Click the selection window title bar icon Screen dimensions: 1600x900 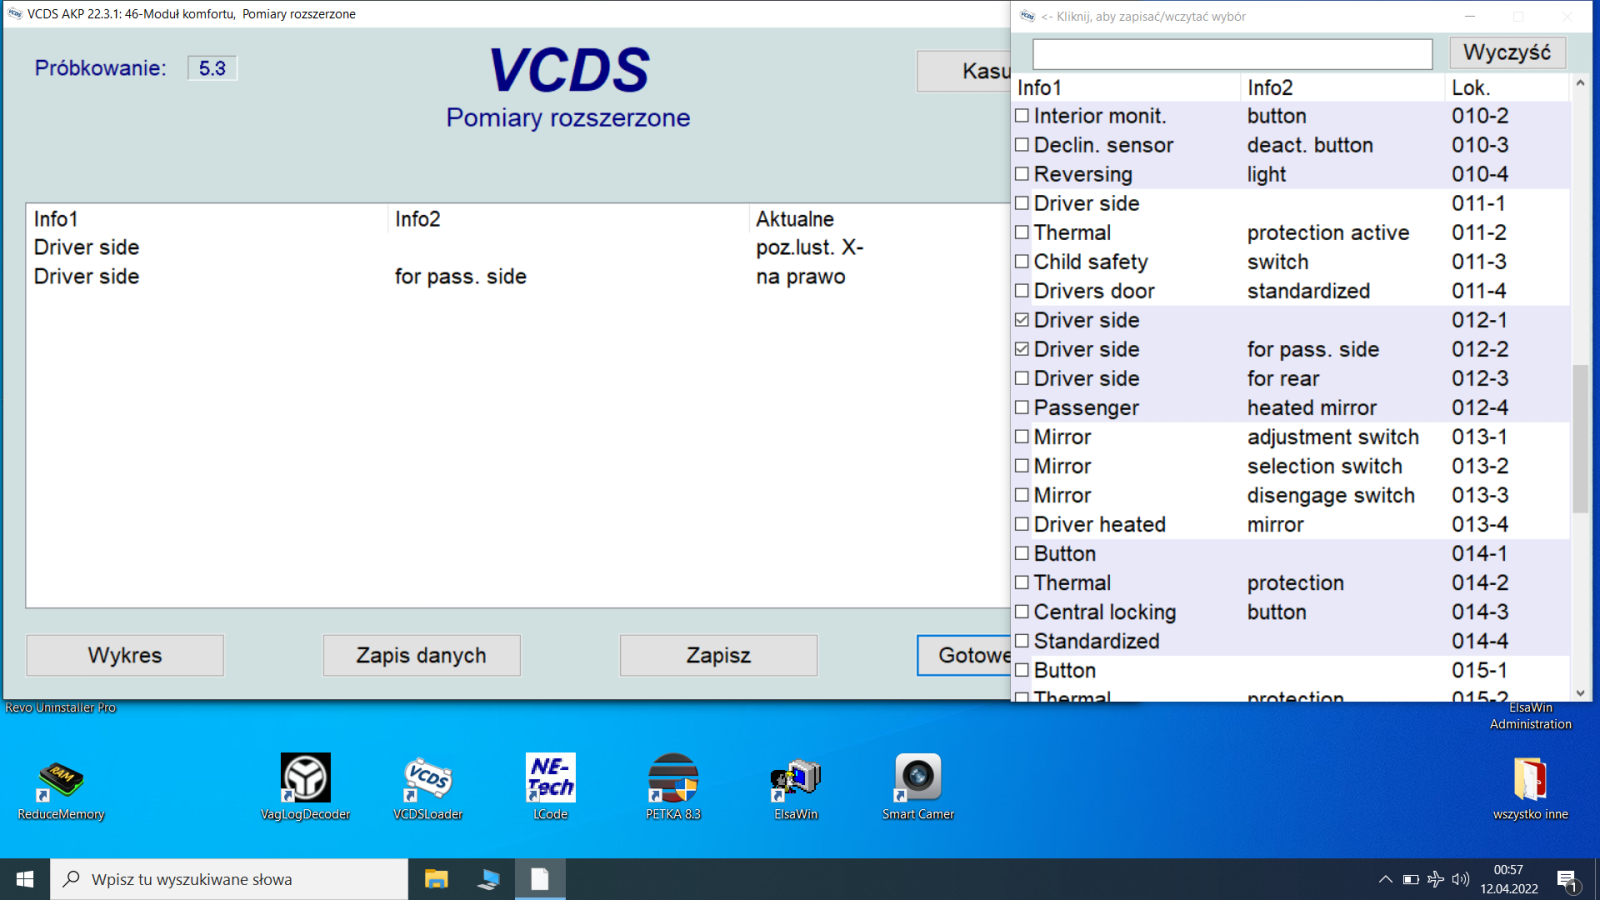click(x=1027, y=16)
